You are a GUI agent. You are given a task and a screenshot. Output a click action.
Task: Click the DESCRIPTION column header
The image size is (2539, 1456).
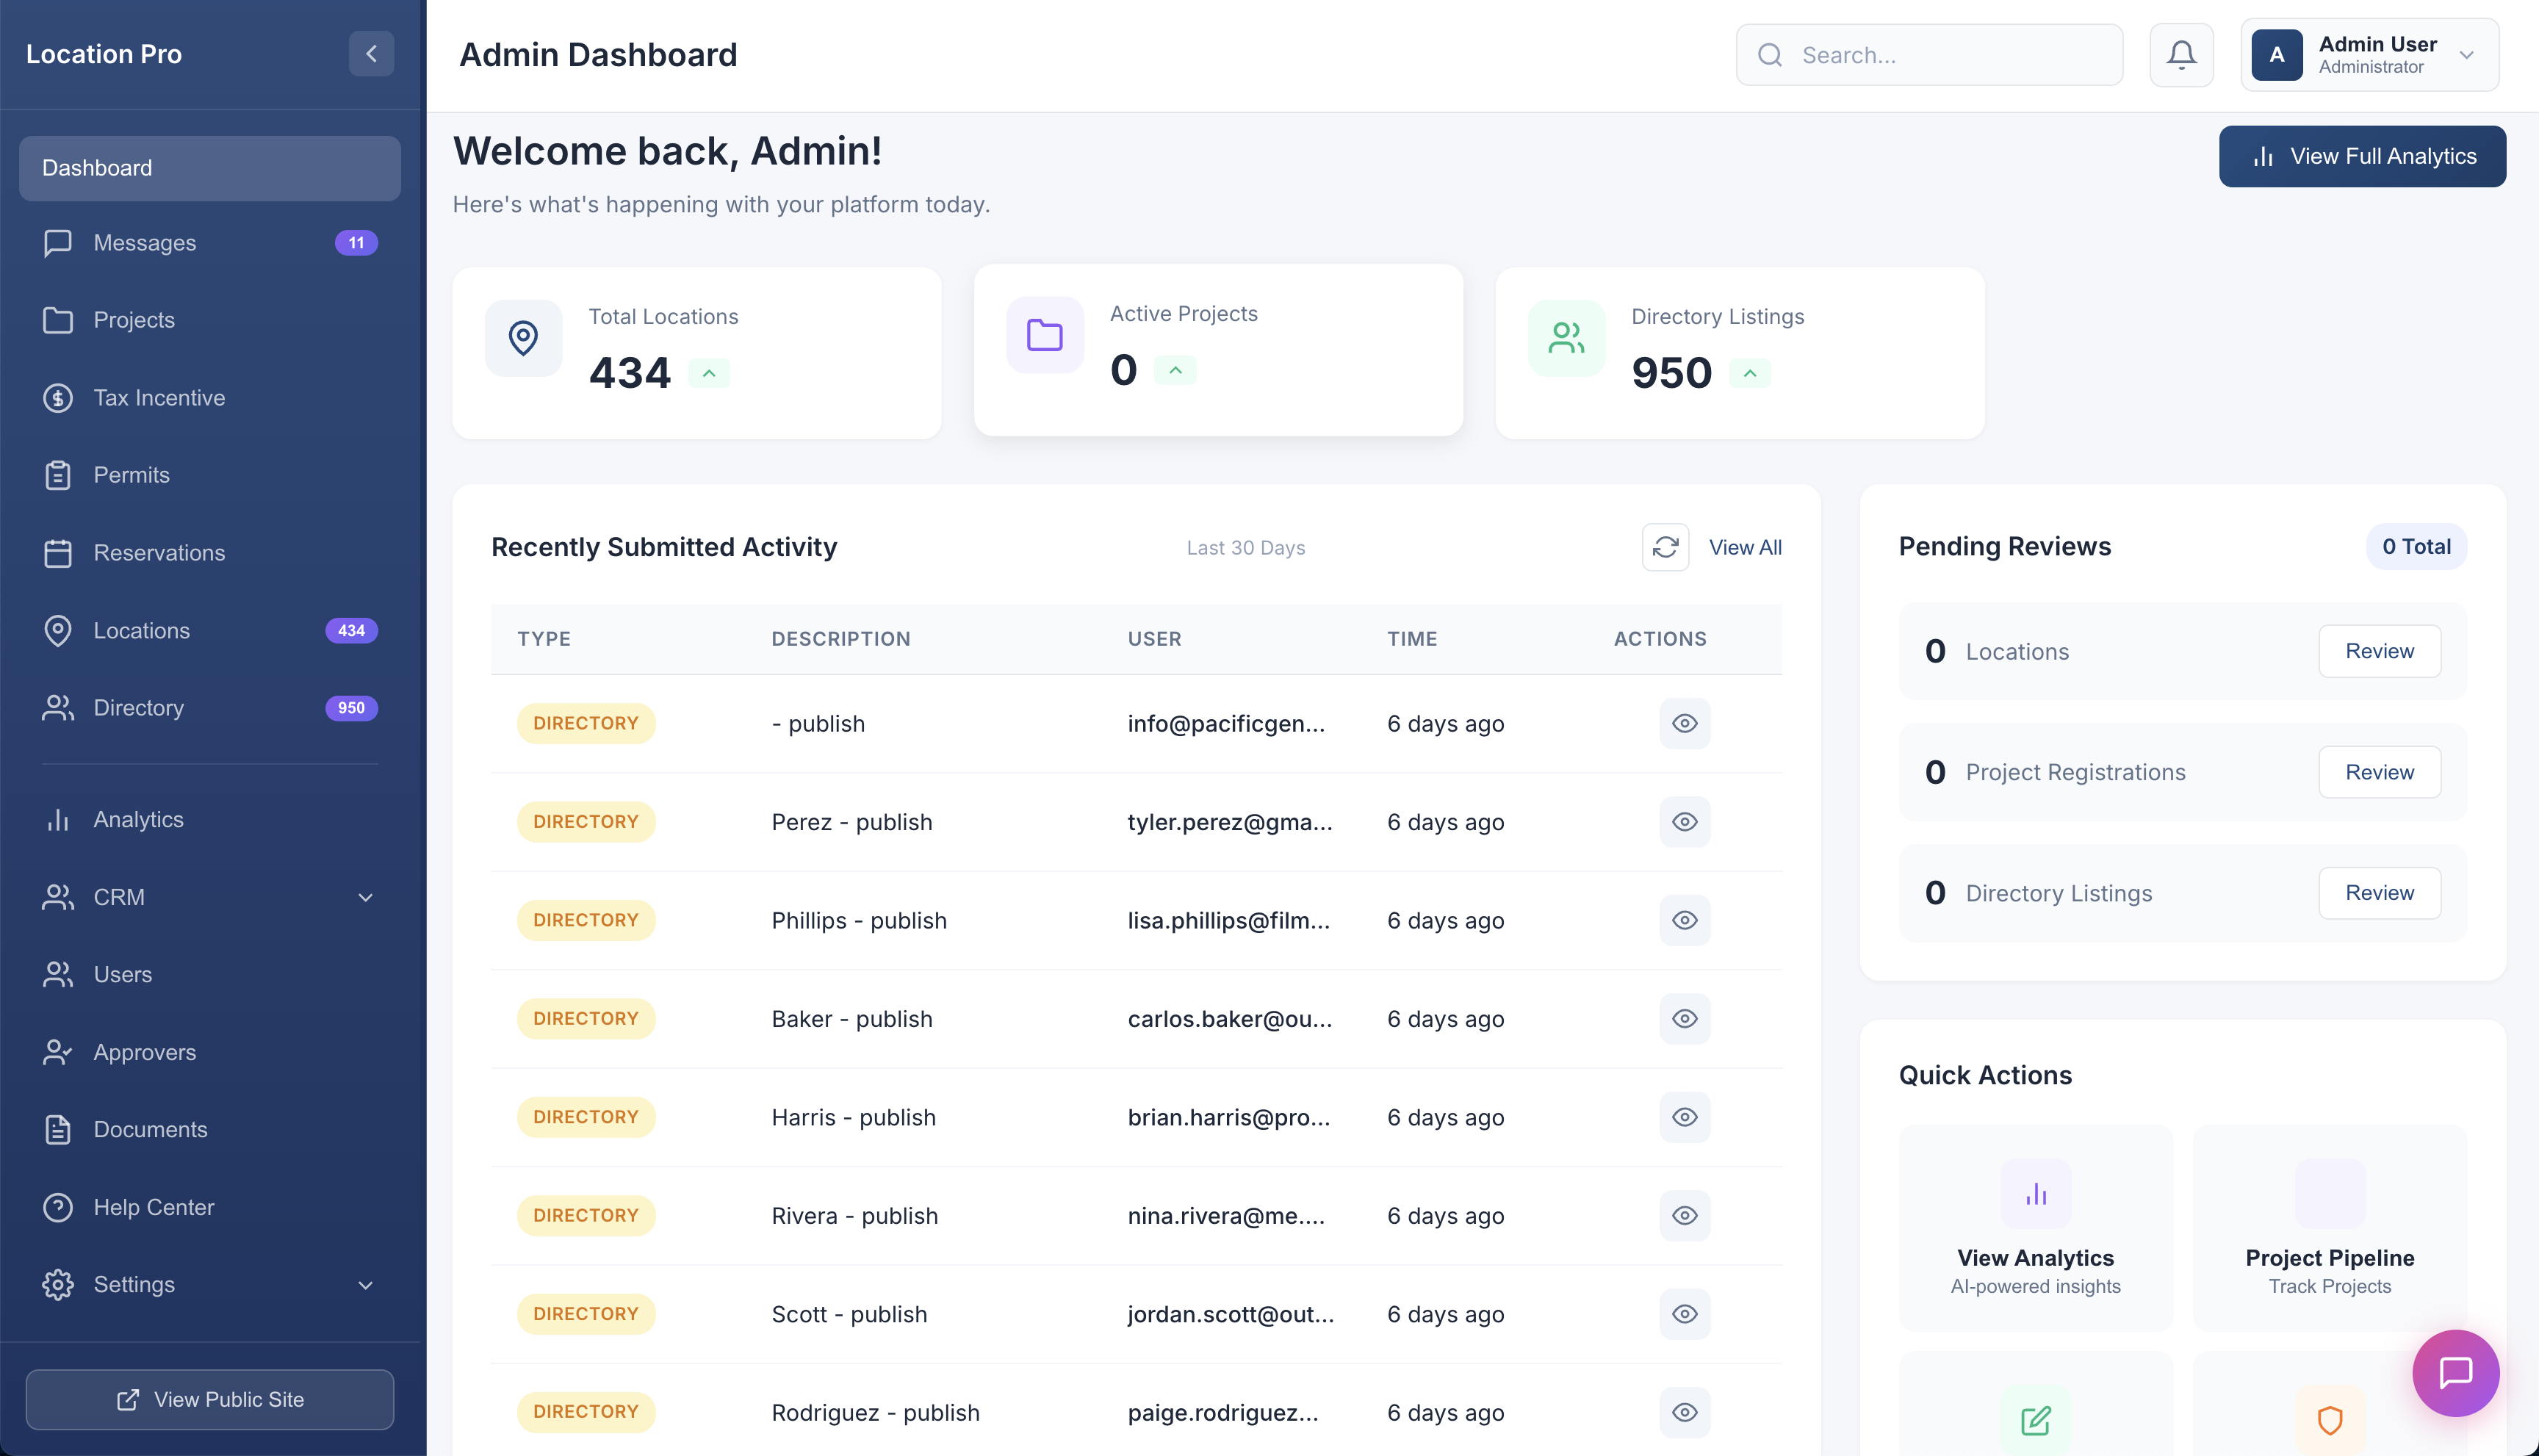[x=841, y=639]
